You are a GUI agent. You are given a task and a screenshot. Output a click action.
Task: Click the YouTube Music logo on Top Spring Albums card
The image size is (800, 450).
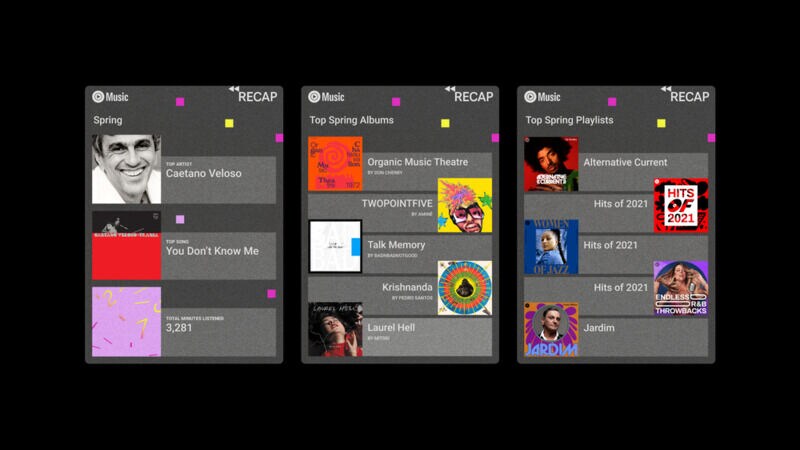coord(327,96)
